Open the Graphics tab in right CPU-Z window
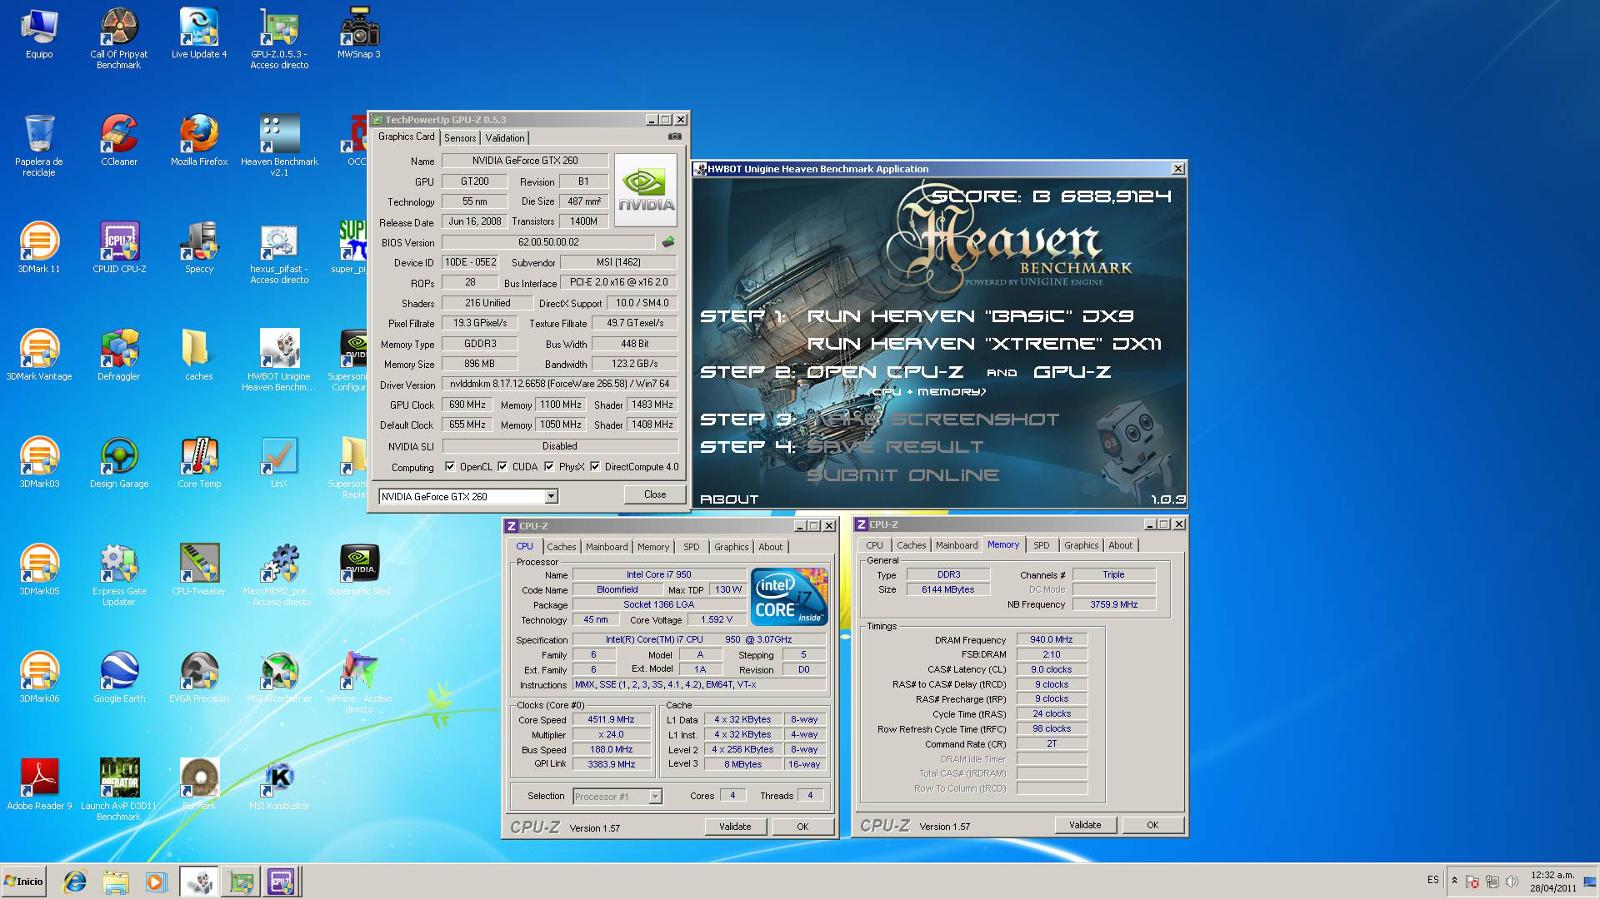 (x=1081, y=546)
